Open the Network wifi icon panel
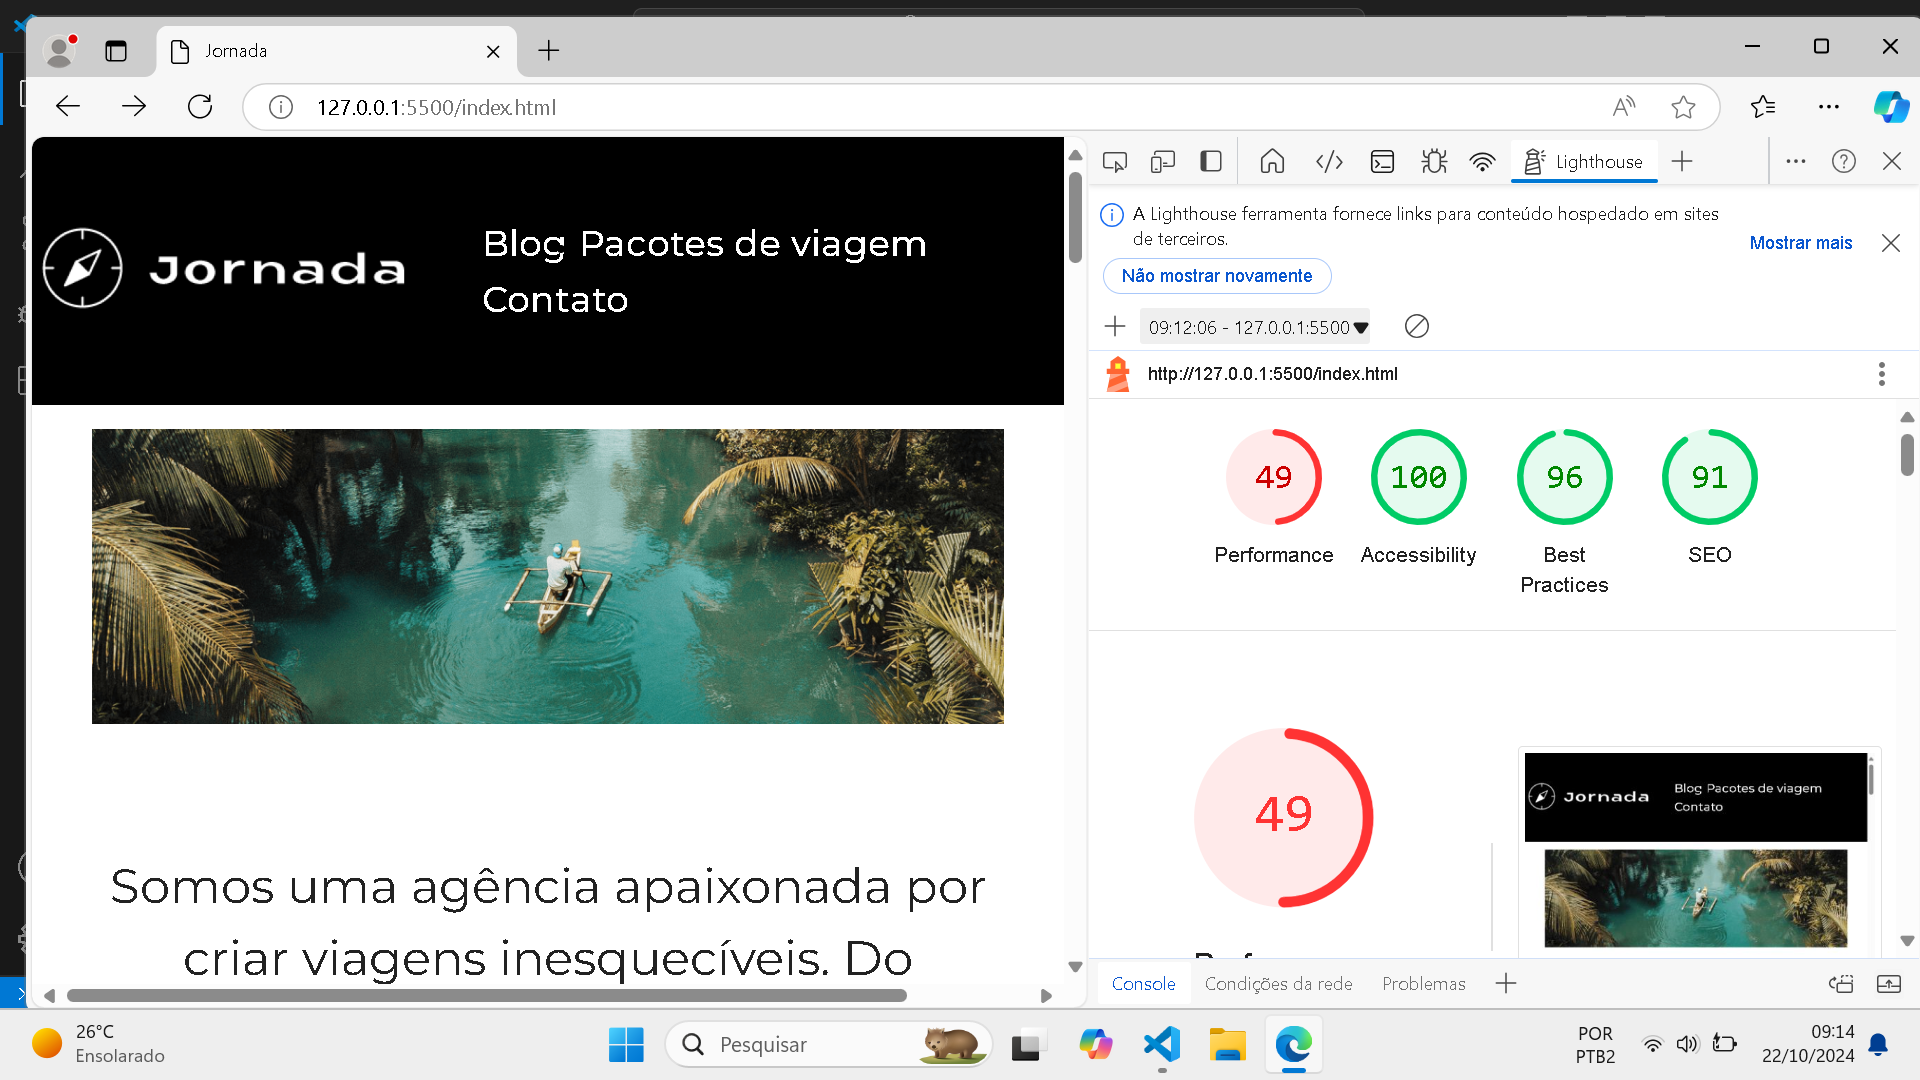Screen dimensions: 1920x1080 coord(1482,162)
